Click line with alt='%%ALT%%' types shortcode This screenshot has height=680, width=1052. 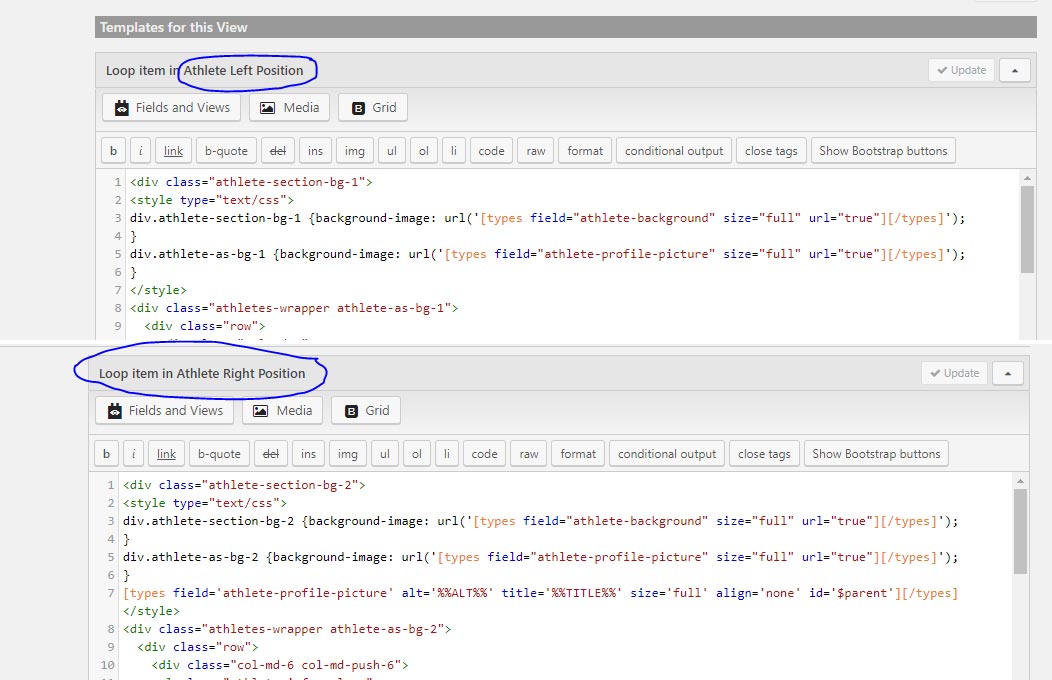coord(540,593)
